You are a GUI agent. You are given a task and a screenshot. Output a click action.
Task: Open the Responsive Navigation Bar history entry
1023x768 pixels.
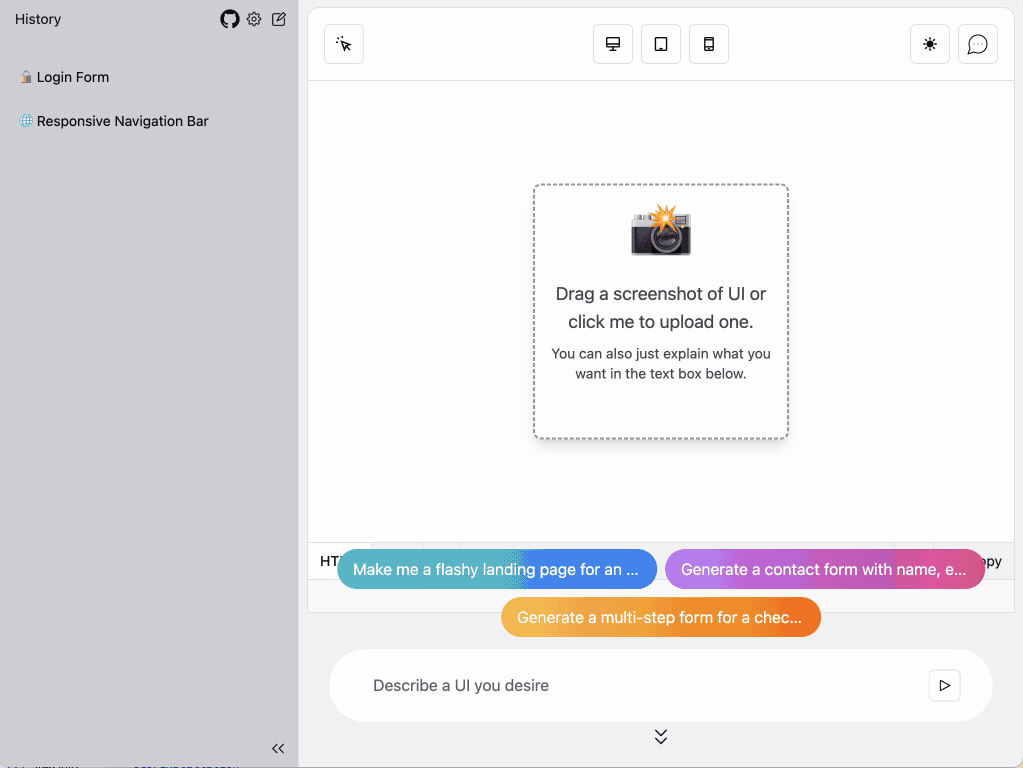tap(122, 120)
